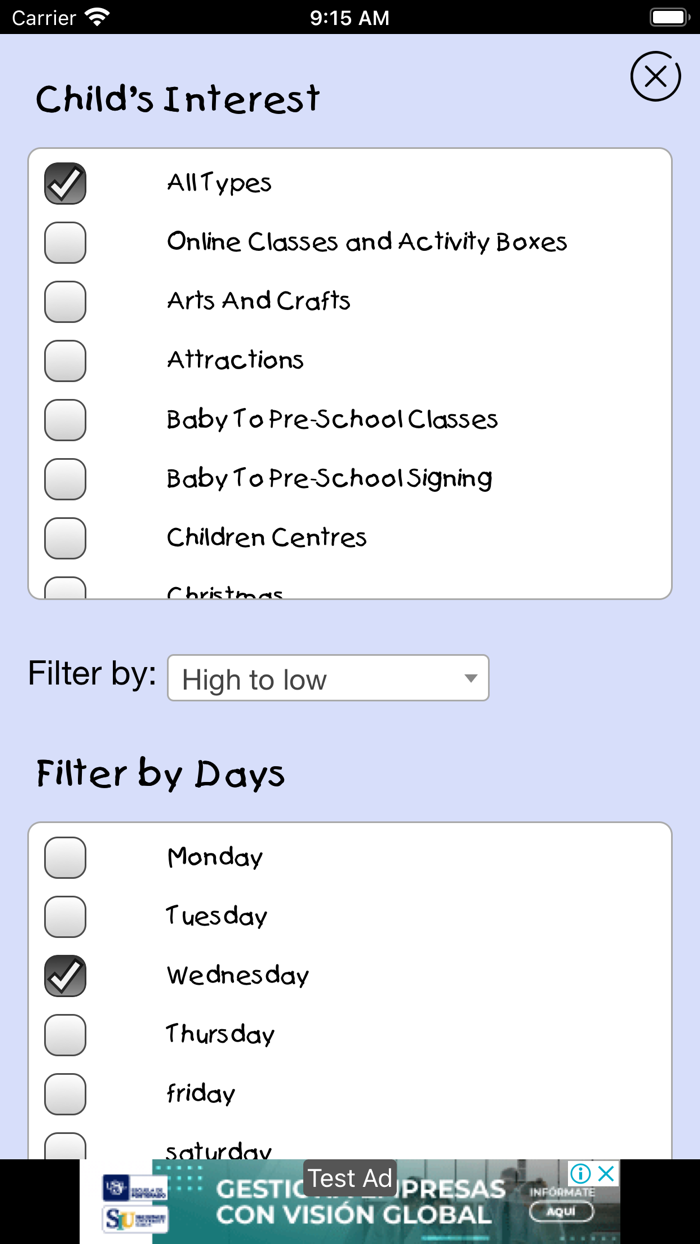This screenshot has width=700, height=1244.
Task: Uncheck the All Types checkbox
Action: 64,183
